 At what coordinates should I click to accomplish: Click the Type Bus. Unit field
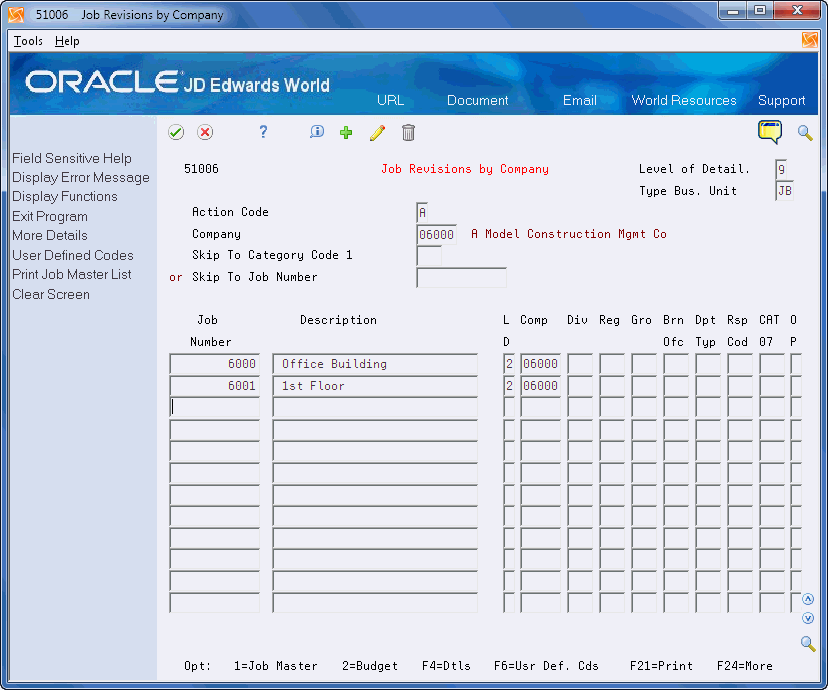coord(784,191)
